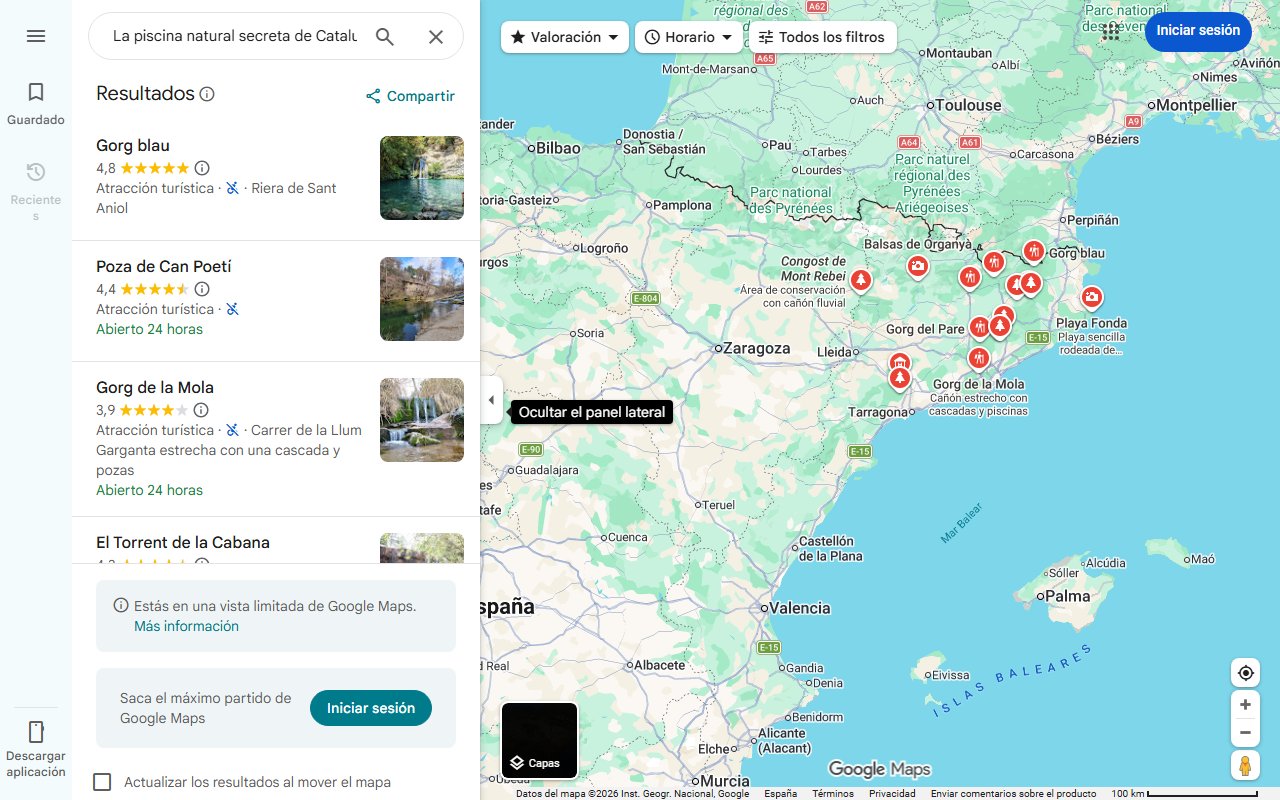Enable updating results when moving the map
The width and height of the screenshot is (1280, 800).
coord(102,782)
